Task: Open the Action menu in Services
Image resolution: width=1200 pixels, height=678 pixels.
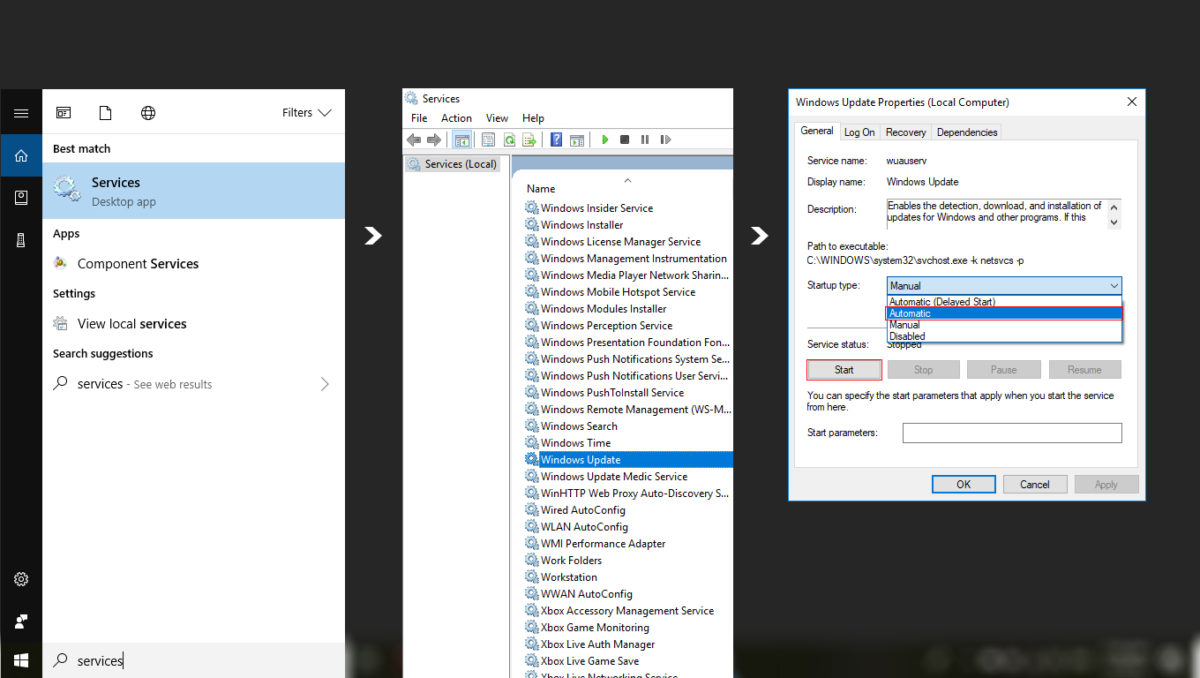Action: [456, 118]
